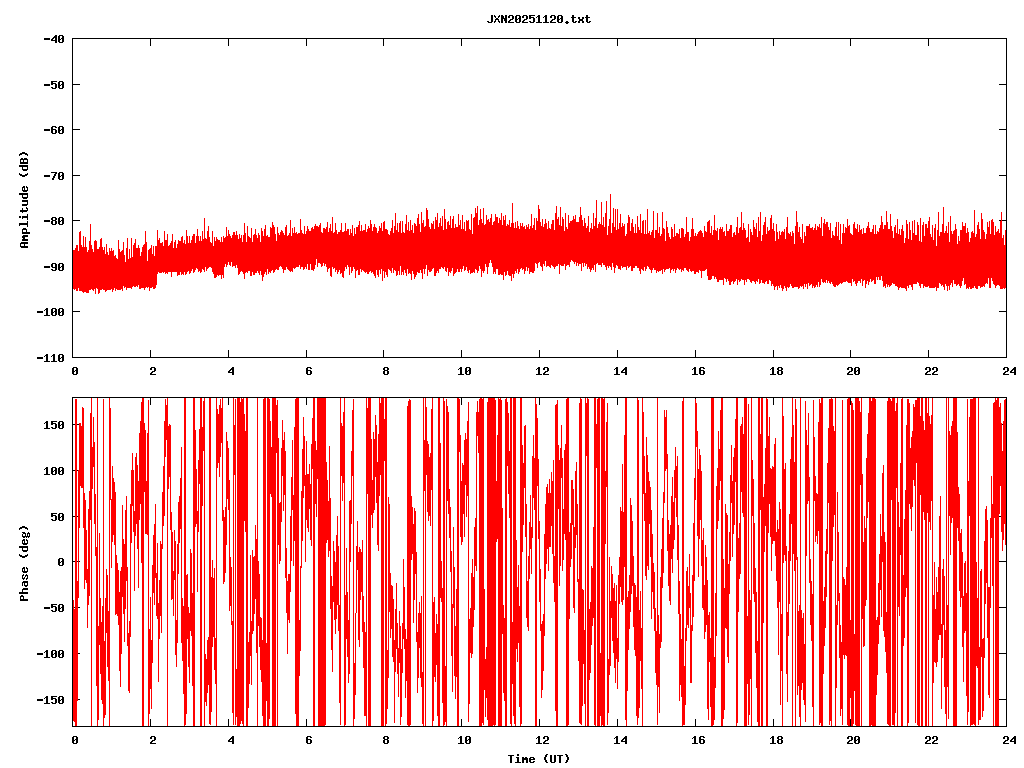Click hour 10 under the phase plot
This screenshot has width=1024, height=768.
pyautogui.click(x=463, y=740)
